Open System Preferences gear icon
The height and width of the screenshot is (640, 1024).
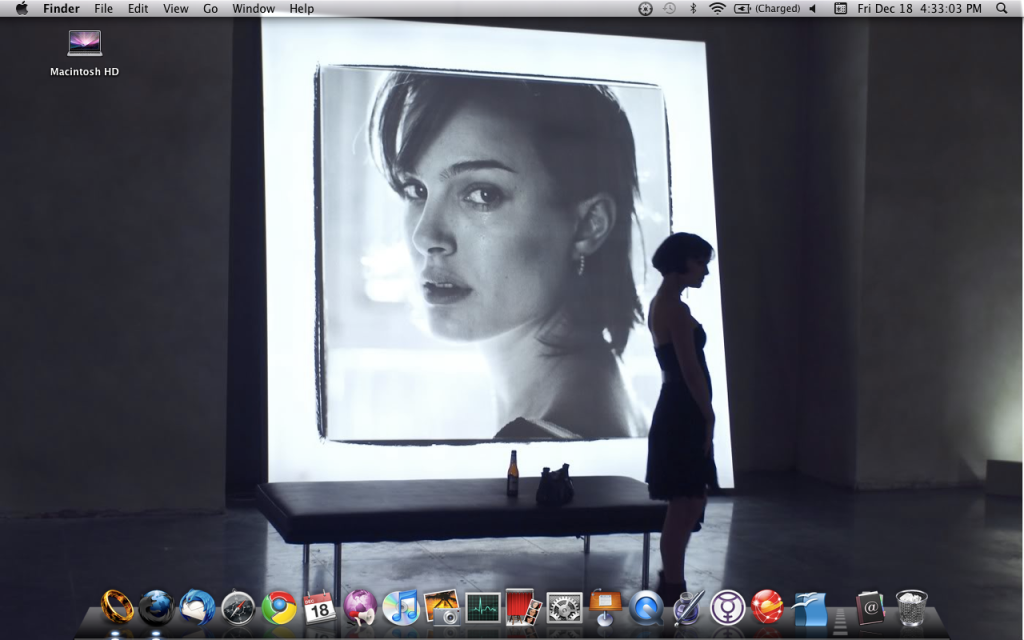pos(564,608)
